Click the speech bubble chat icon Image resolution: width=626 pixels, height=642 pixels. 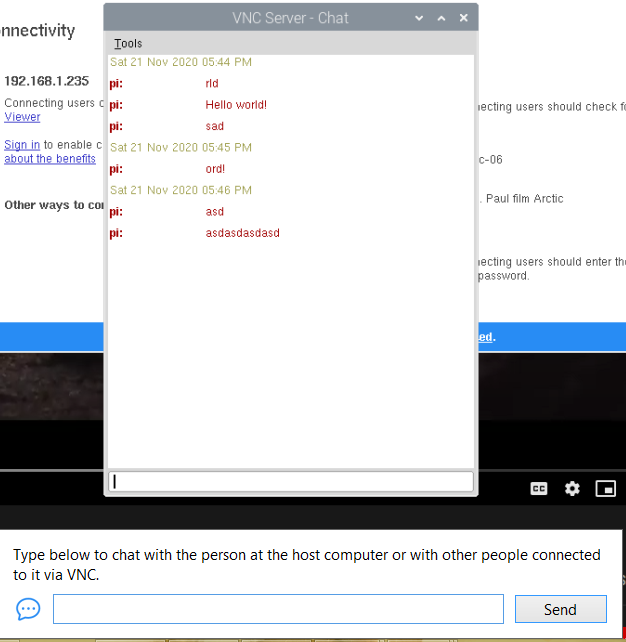[28, 609]
